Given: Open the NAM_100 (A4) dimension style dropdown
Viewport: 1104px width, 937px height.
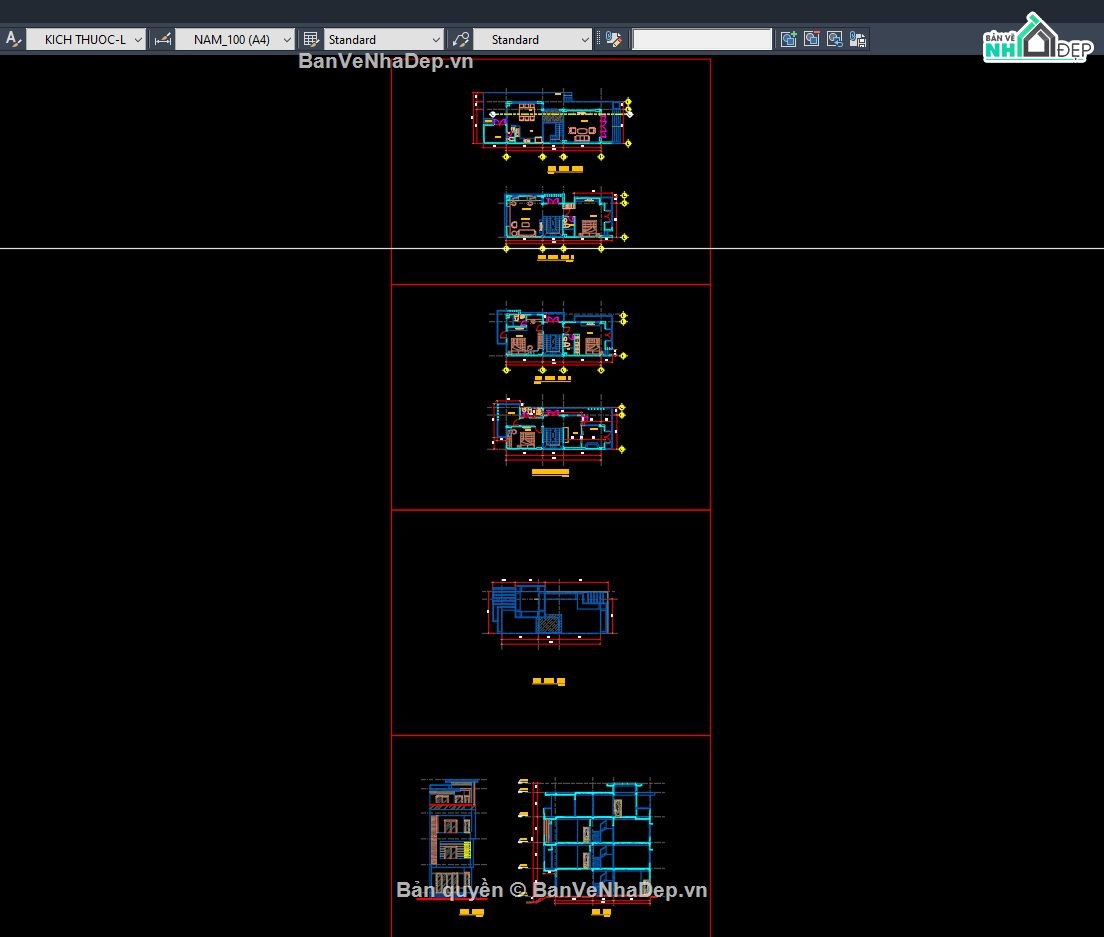Looking at the screenshot, I should [x=234, y=39].
